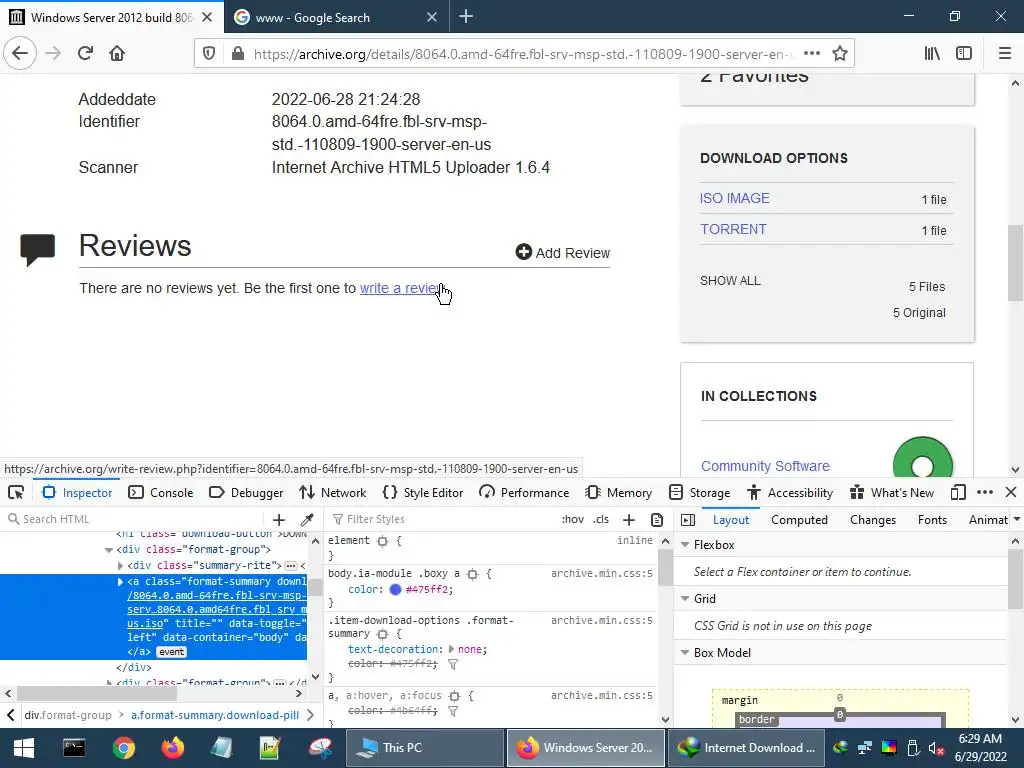The width and height of the screenshot is (1024, 768).
Task: Open the Memory devtools tab
Action: tap(618, 492)
